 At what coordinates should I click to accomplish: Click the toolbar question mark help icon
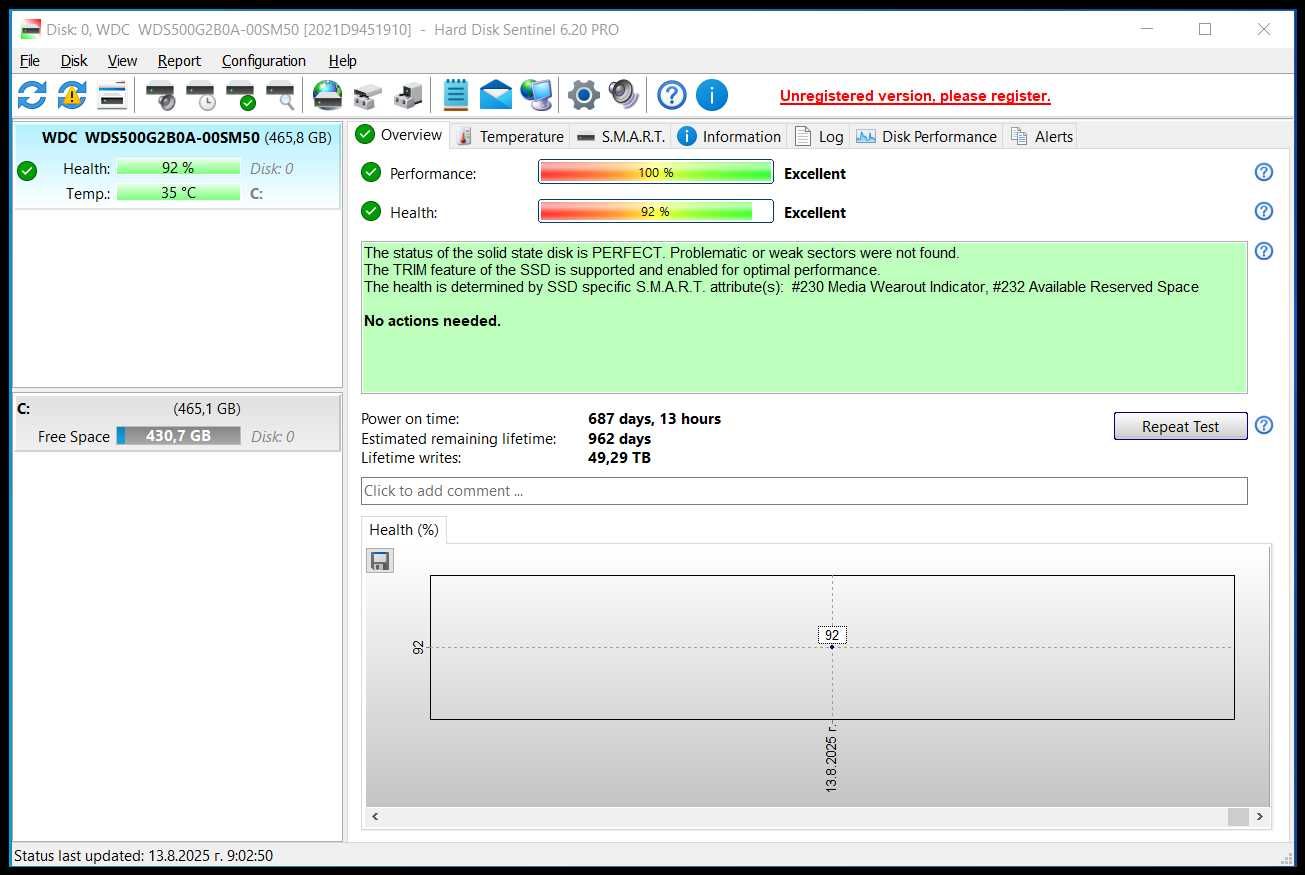pos(672,95)
